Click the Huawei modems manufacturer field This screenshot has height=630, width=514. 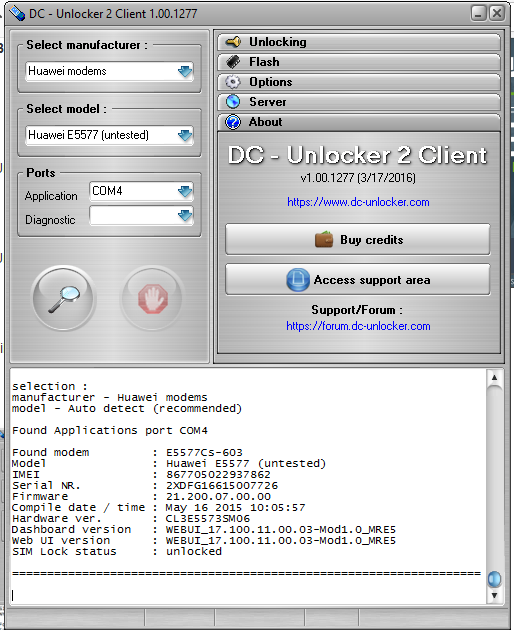click(x=109, y=72)
